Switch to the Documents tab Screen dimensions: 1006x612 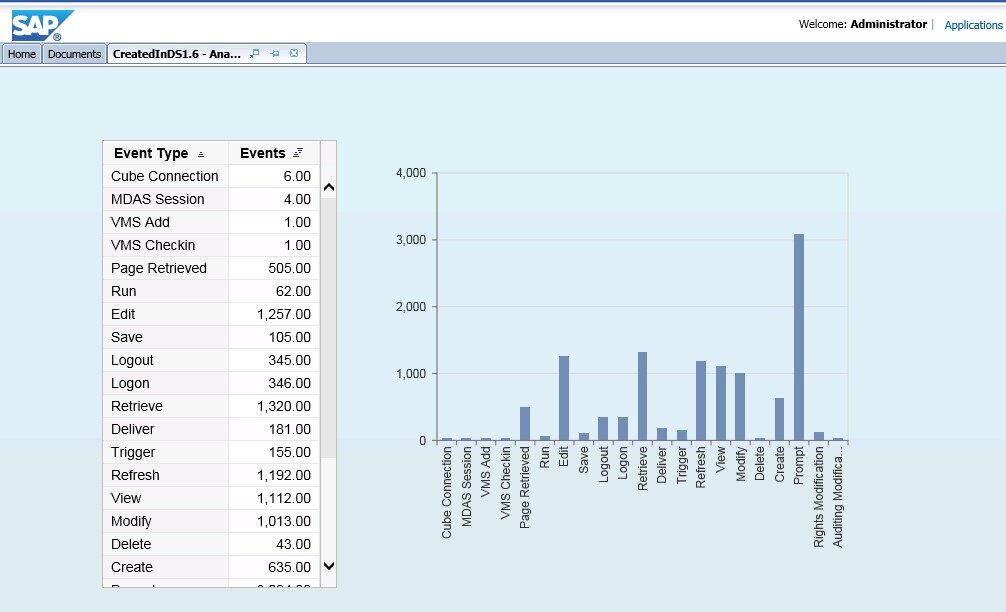[x=74, y=54]
